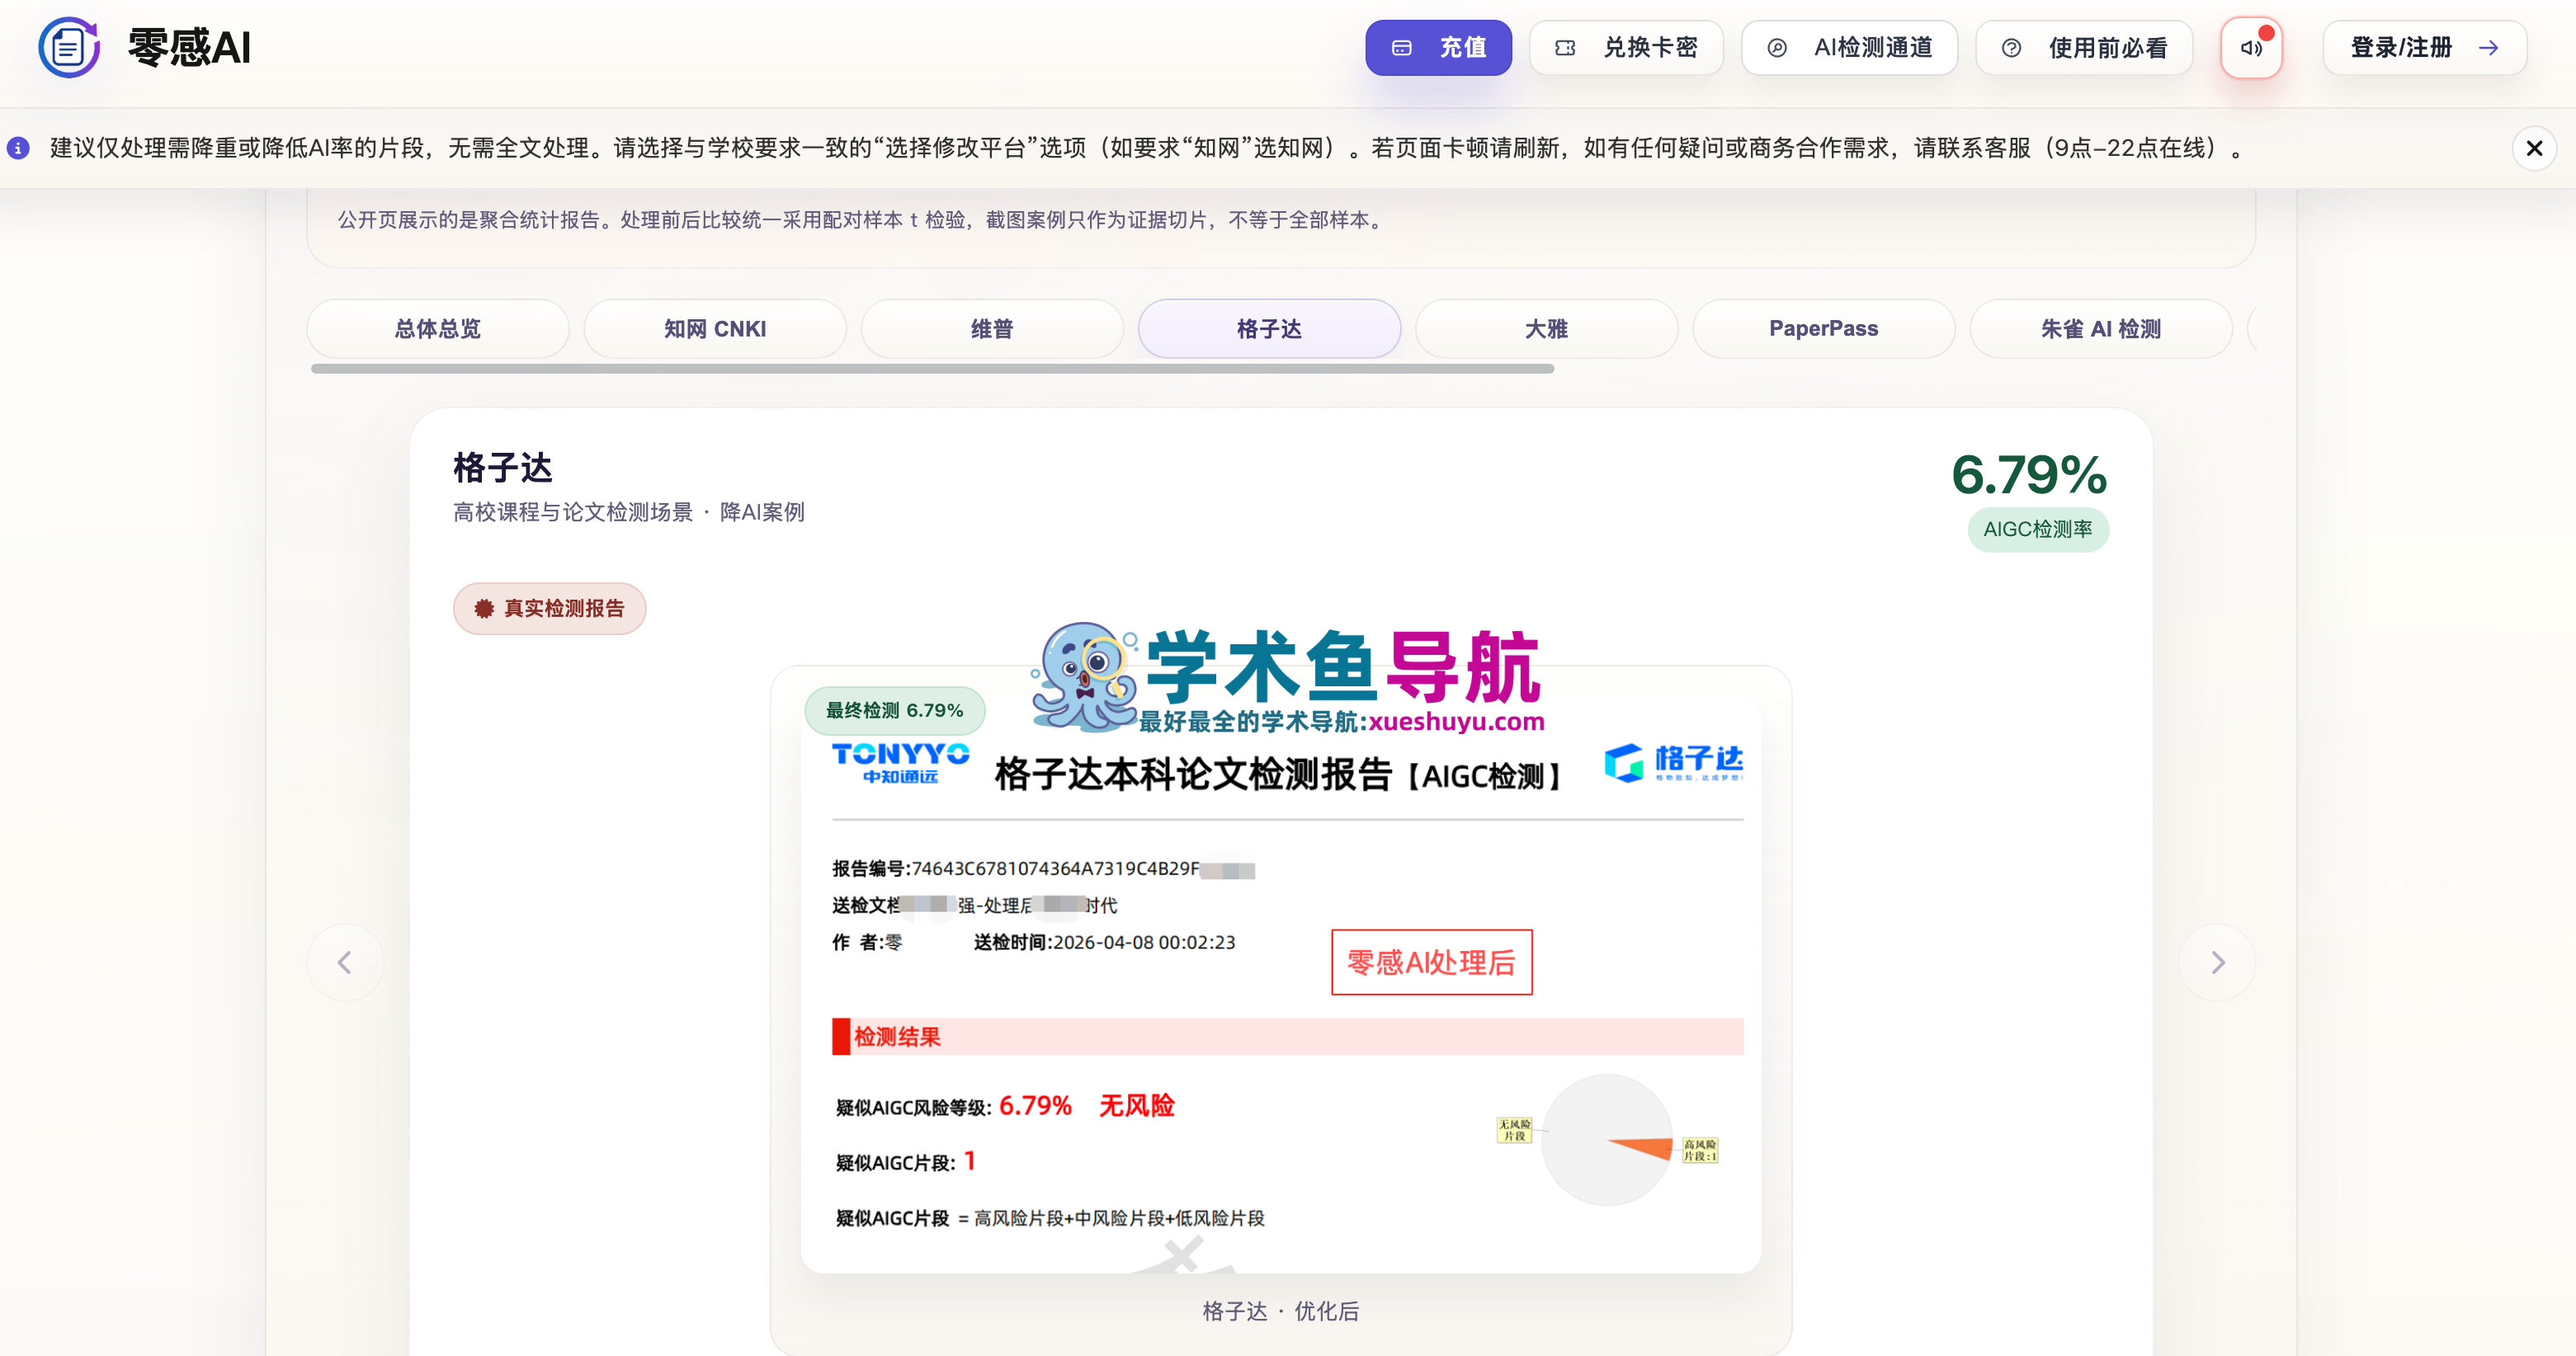
Task: Switch to PaperPass tab
Action: pos(1823,329)
